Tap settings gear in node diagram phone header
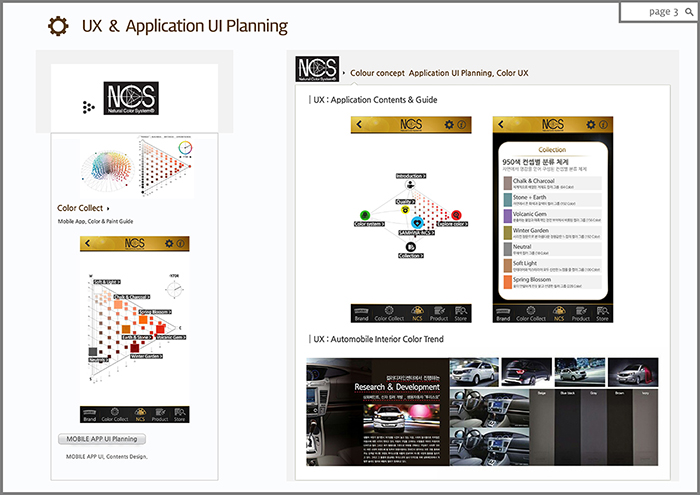700x495 pixels. pos(449,125)
